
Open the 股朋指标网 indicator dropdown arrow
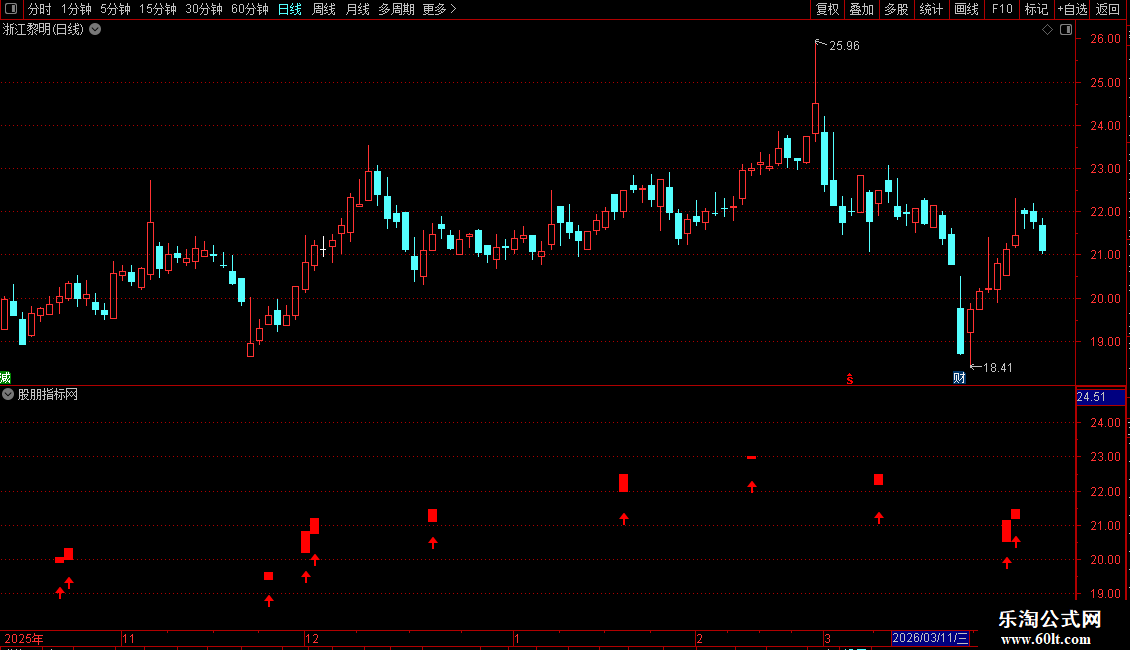(x=8, y=394)
